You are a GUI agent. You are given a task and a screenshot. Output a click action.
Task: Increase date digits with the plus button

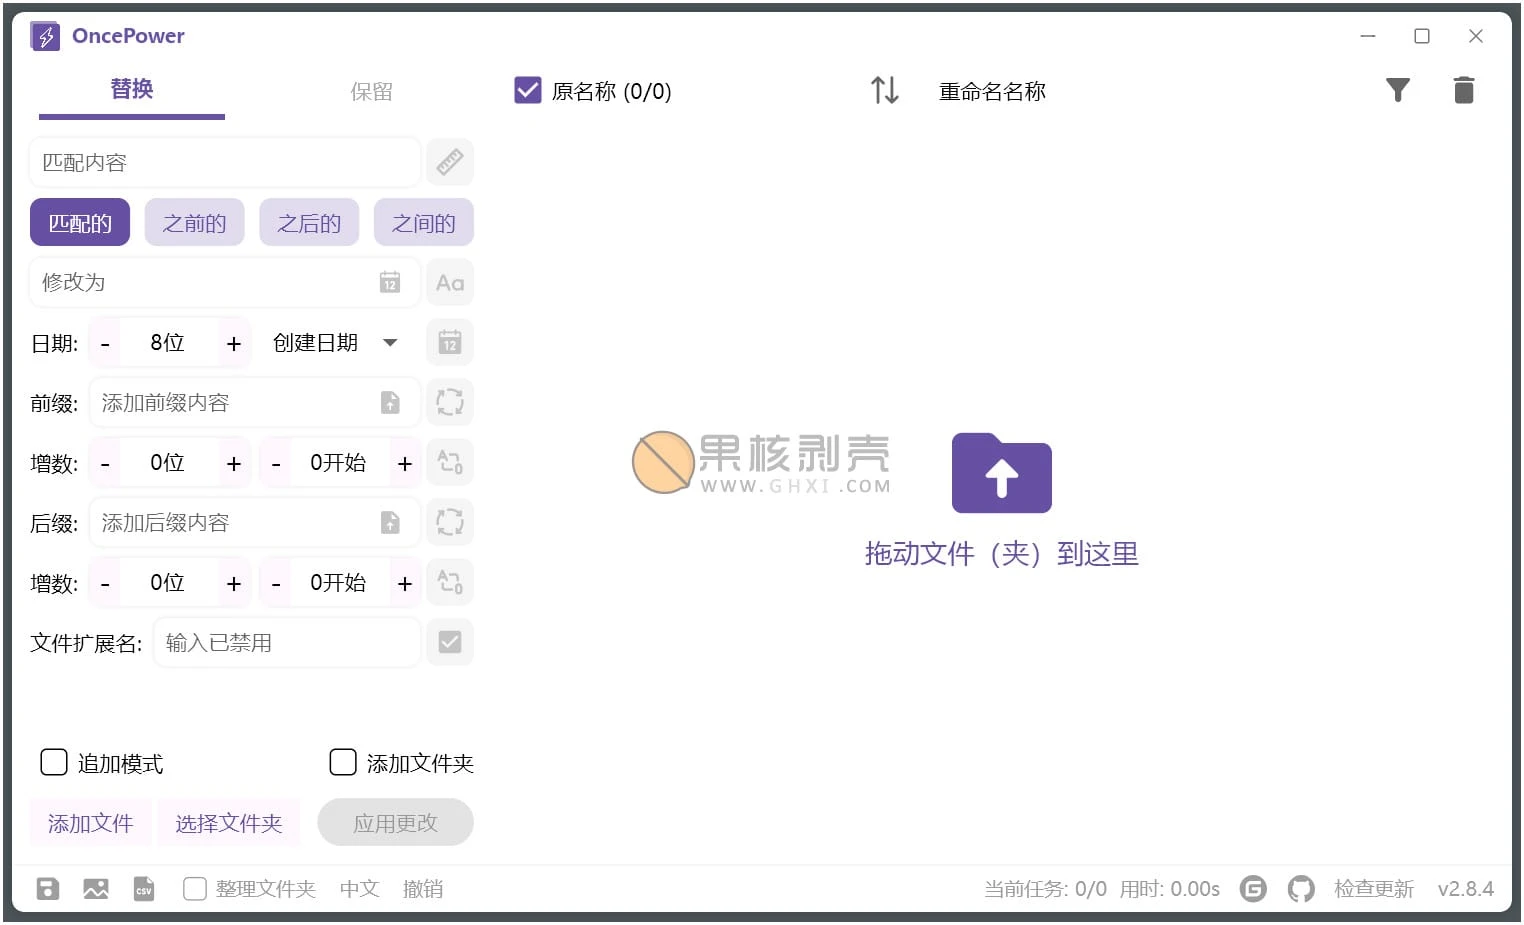click(234, 342)
